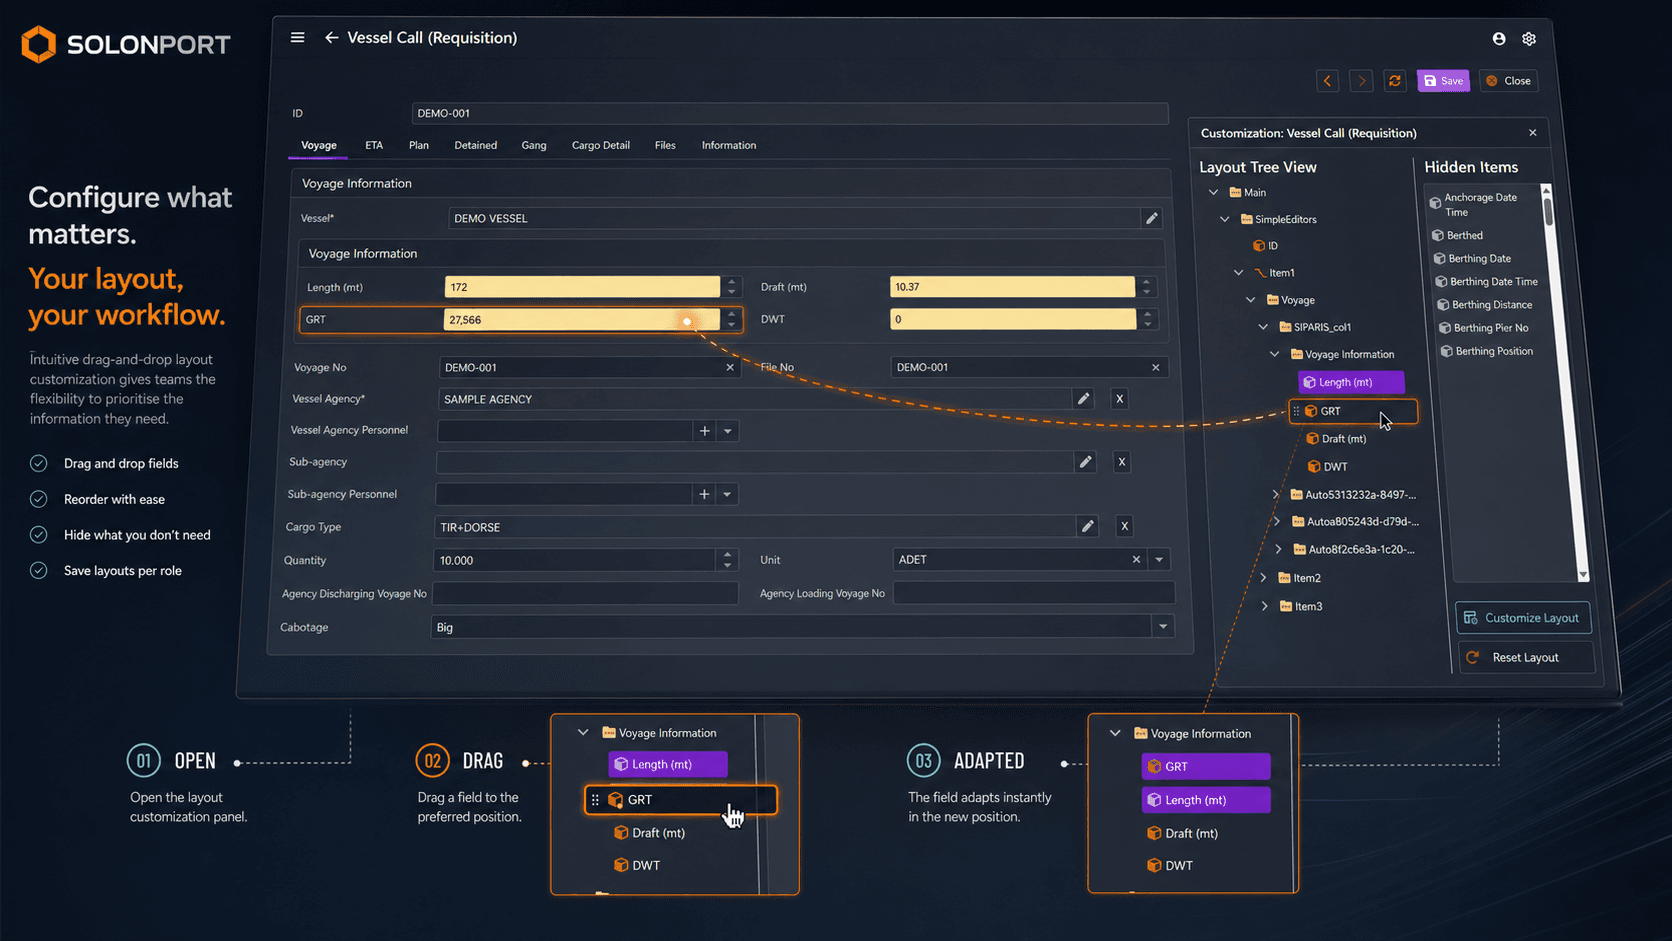Edit Vessel Agency with pencil icon
The height and width of the screenshot is (941, 1672).
coord(1083,399)
